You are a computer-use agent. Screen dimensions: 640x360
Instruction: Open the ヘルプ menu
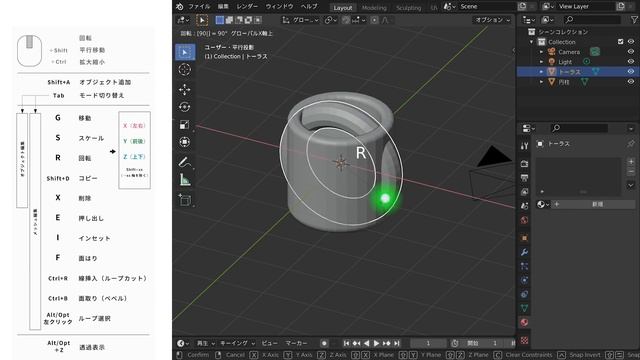tap(309, 7)
